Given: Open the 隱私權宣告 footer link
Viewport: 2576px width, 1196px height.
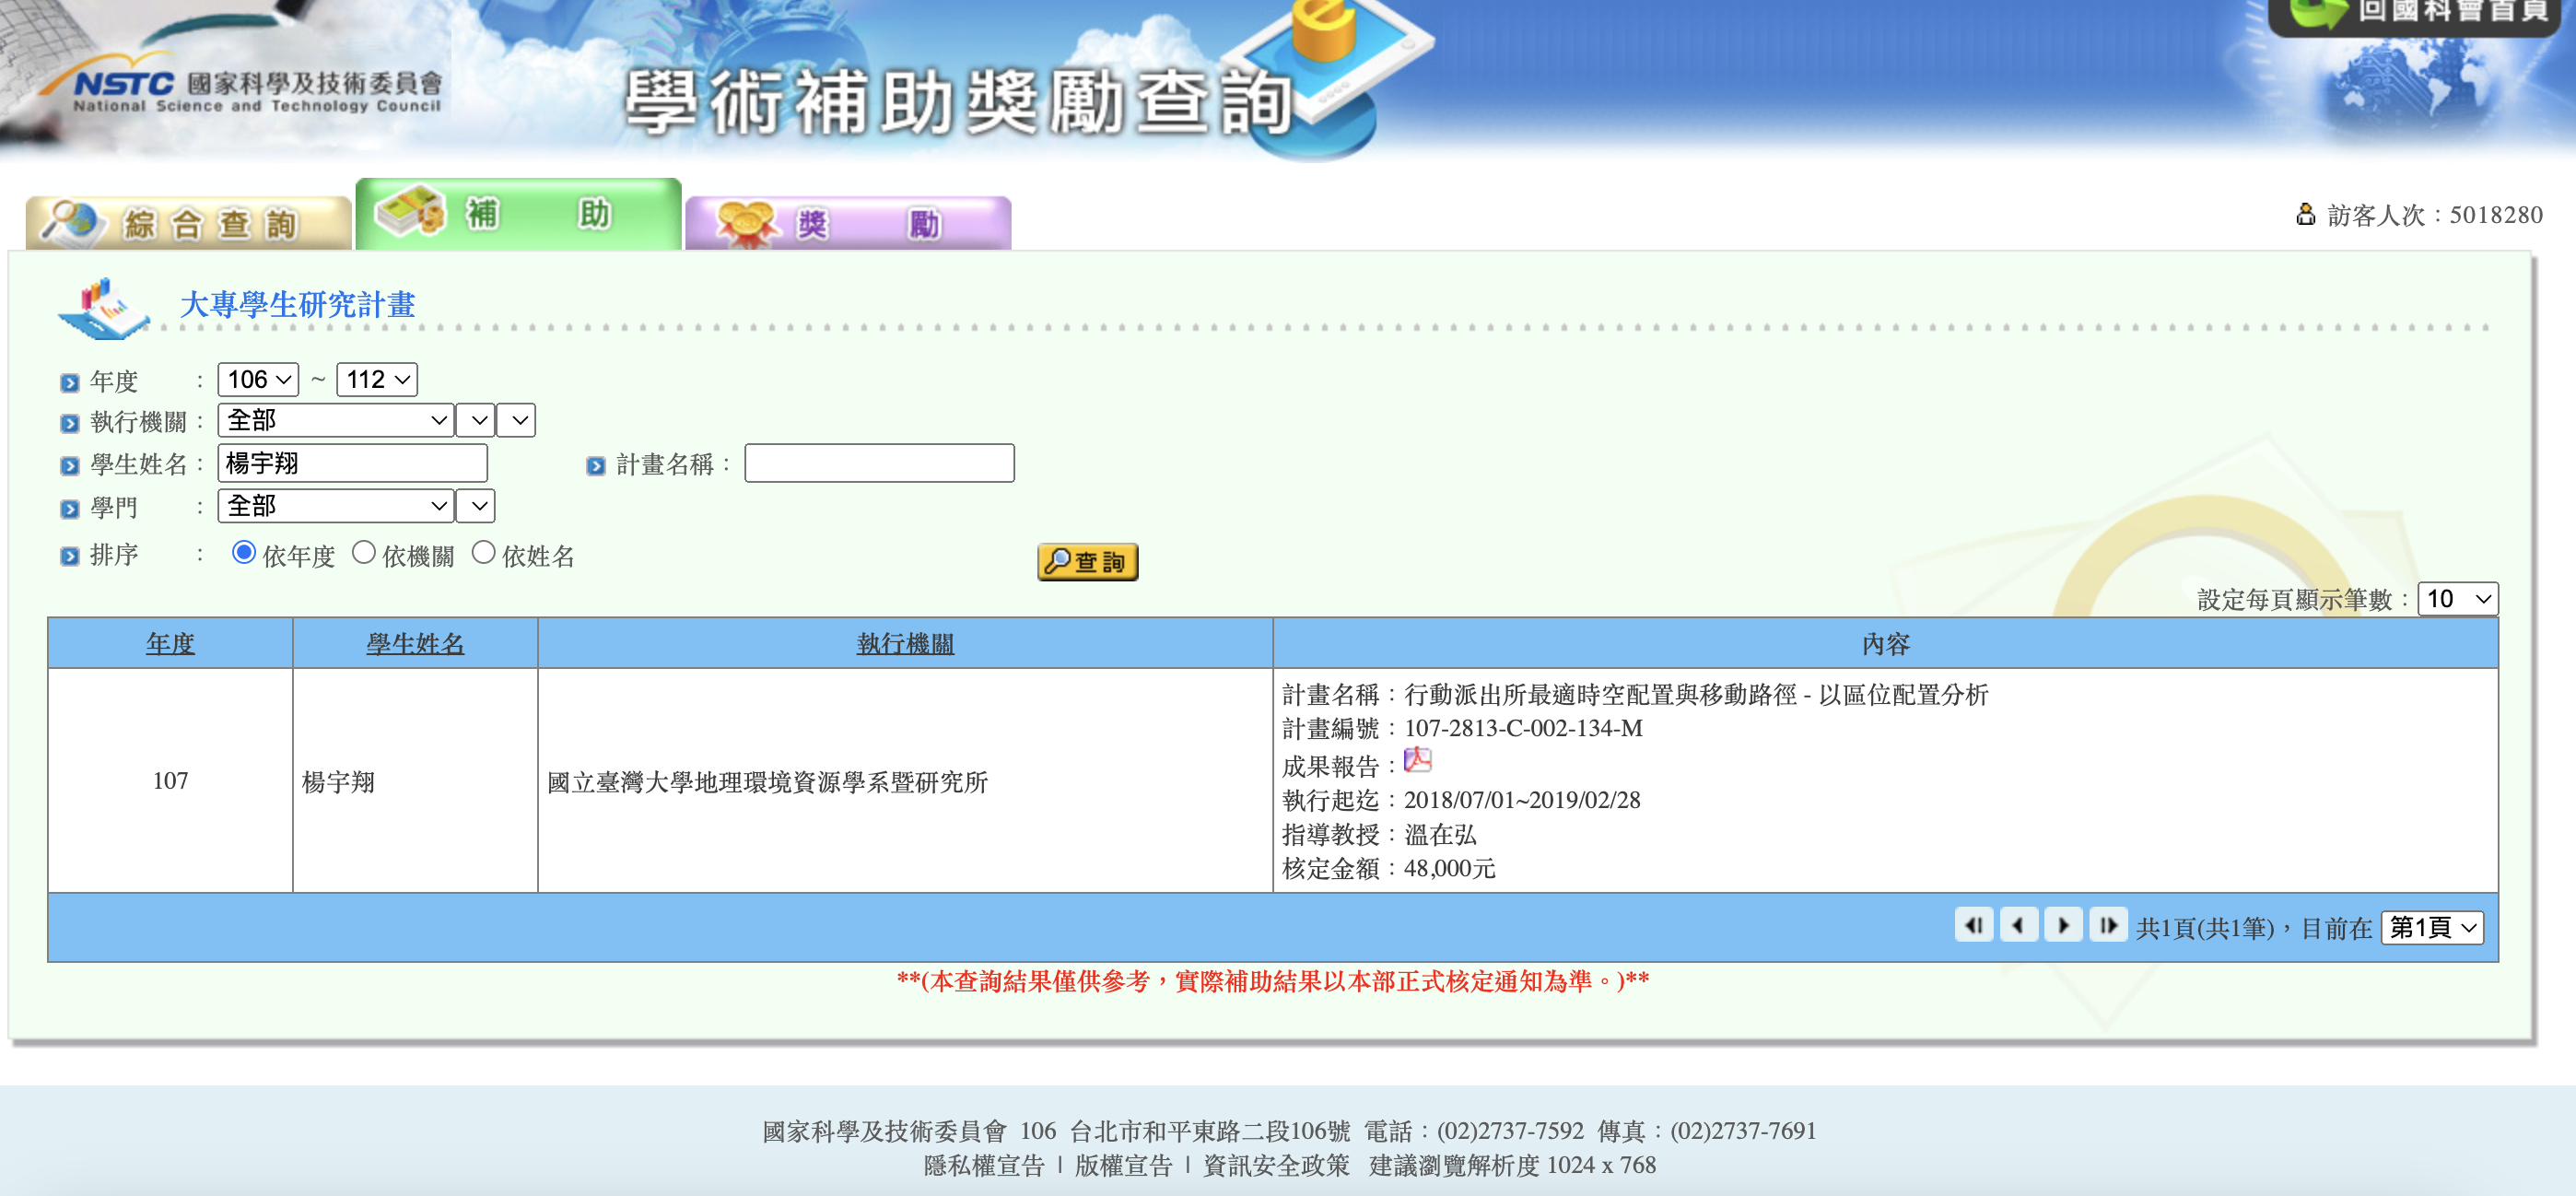Looking at the screenshot, I should click(x=984, y=1165).
